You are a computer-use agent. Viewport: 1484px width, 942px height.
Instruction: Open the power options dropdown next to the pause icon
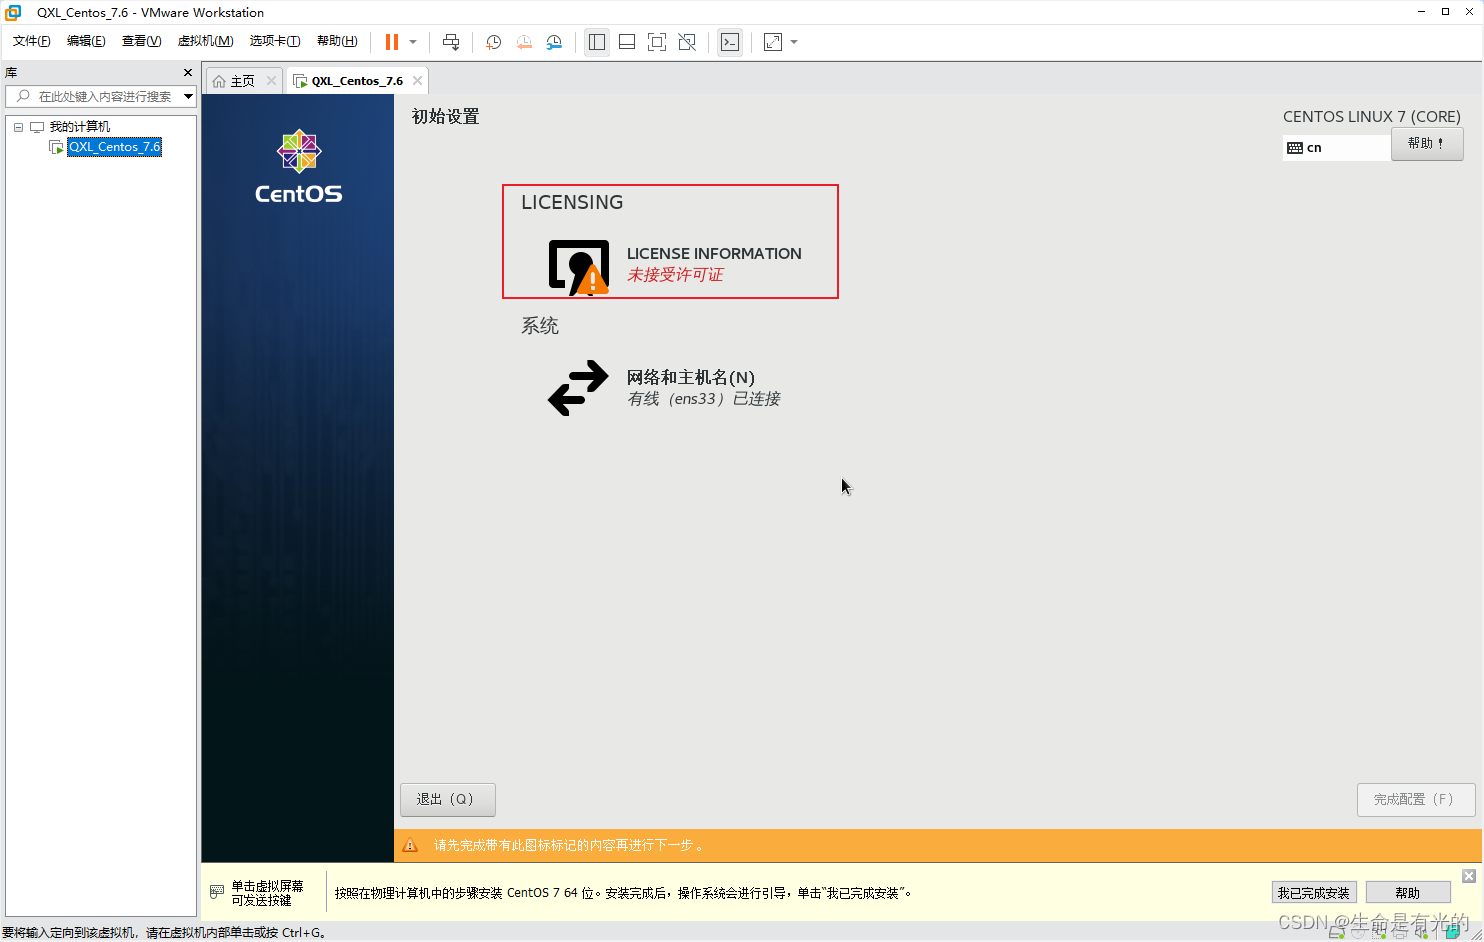pyautogui.click(x=413, y=42)
